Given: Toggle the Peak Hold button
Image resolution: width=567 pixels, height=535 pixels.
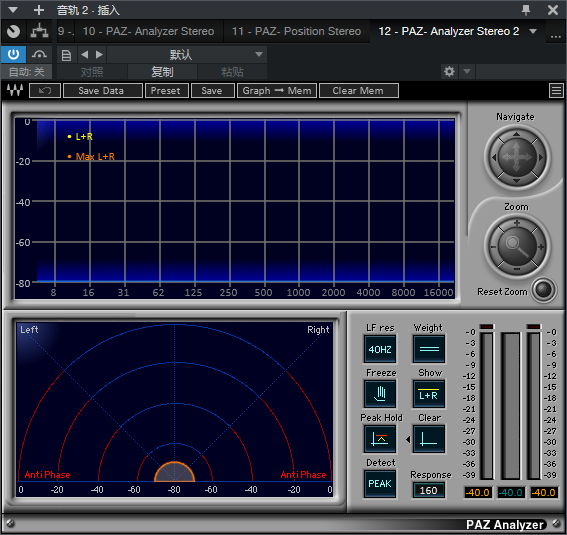Looking at the screenshot, I should click(x=380, y=439).
